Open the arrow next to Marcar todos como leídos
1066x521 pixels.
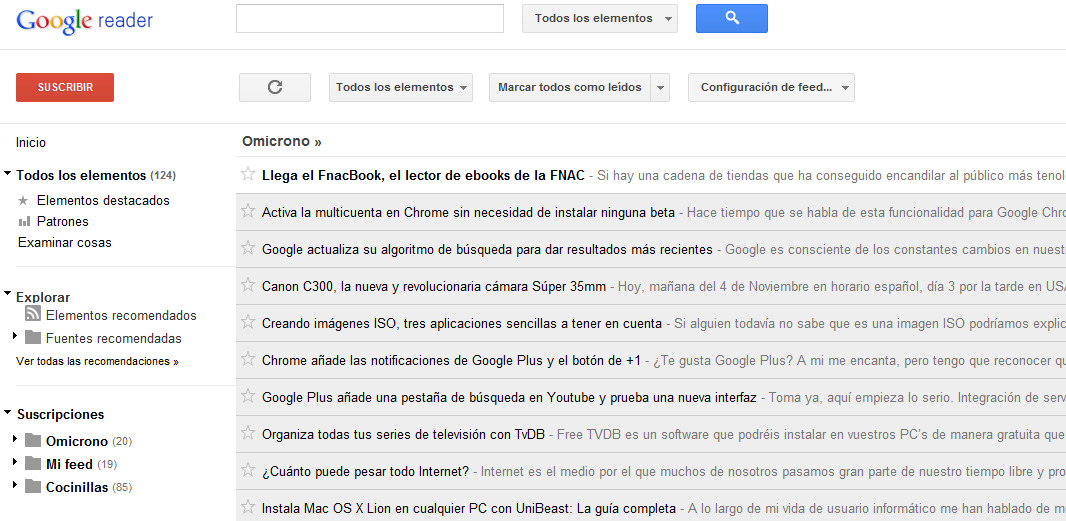click(660, 87)
